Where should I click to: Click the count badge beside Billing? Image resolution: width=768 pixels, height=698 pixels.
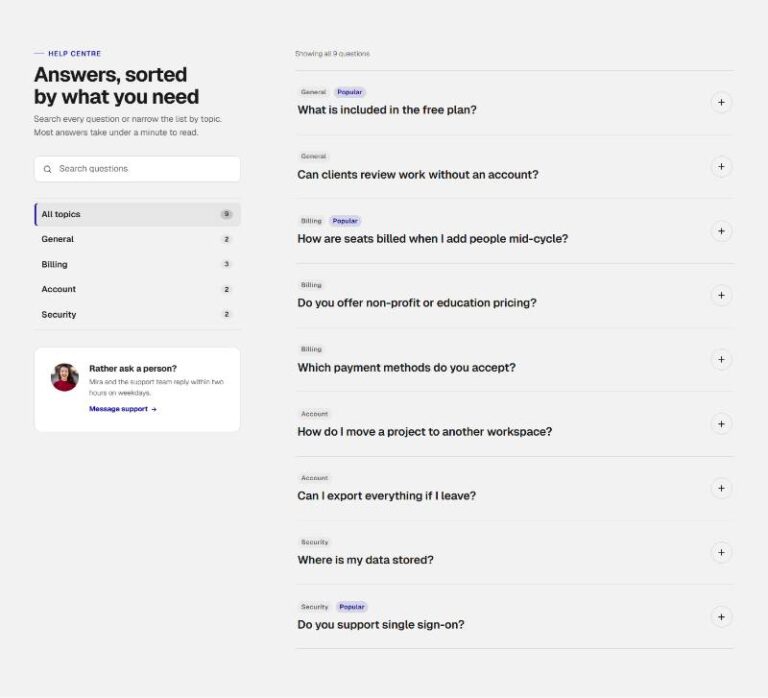(226, 264)
